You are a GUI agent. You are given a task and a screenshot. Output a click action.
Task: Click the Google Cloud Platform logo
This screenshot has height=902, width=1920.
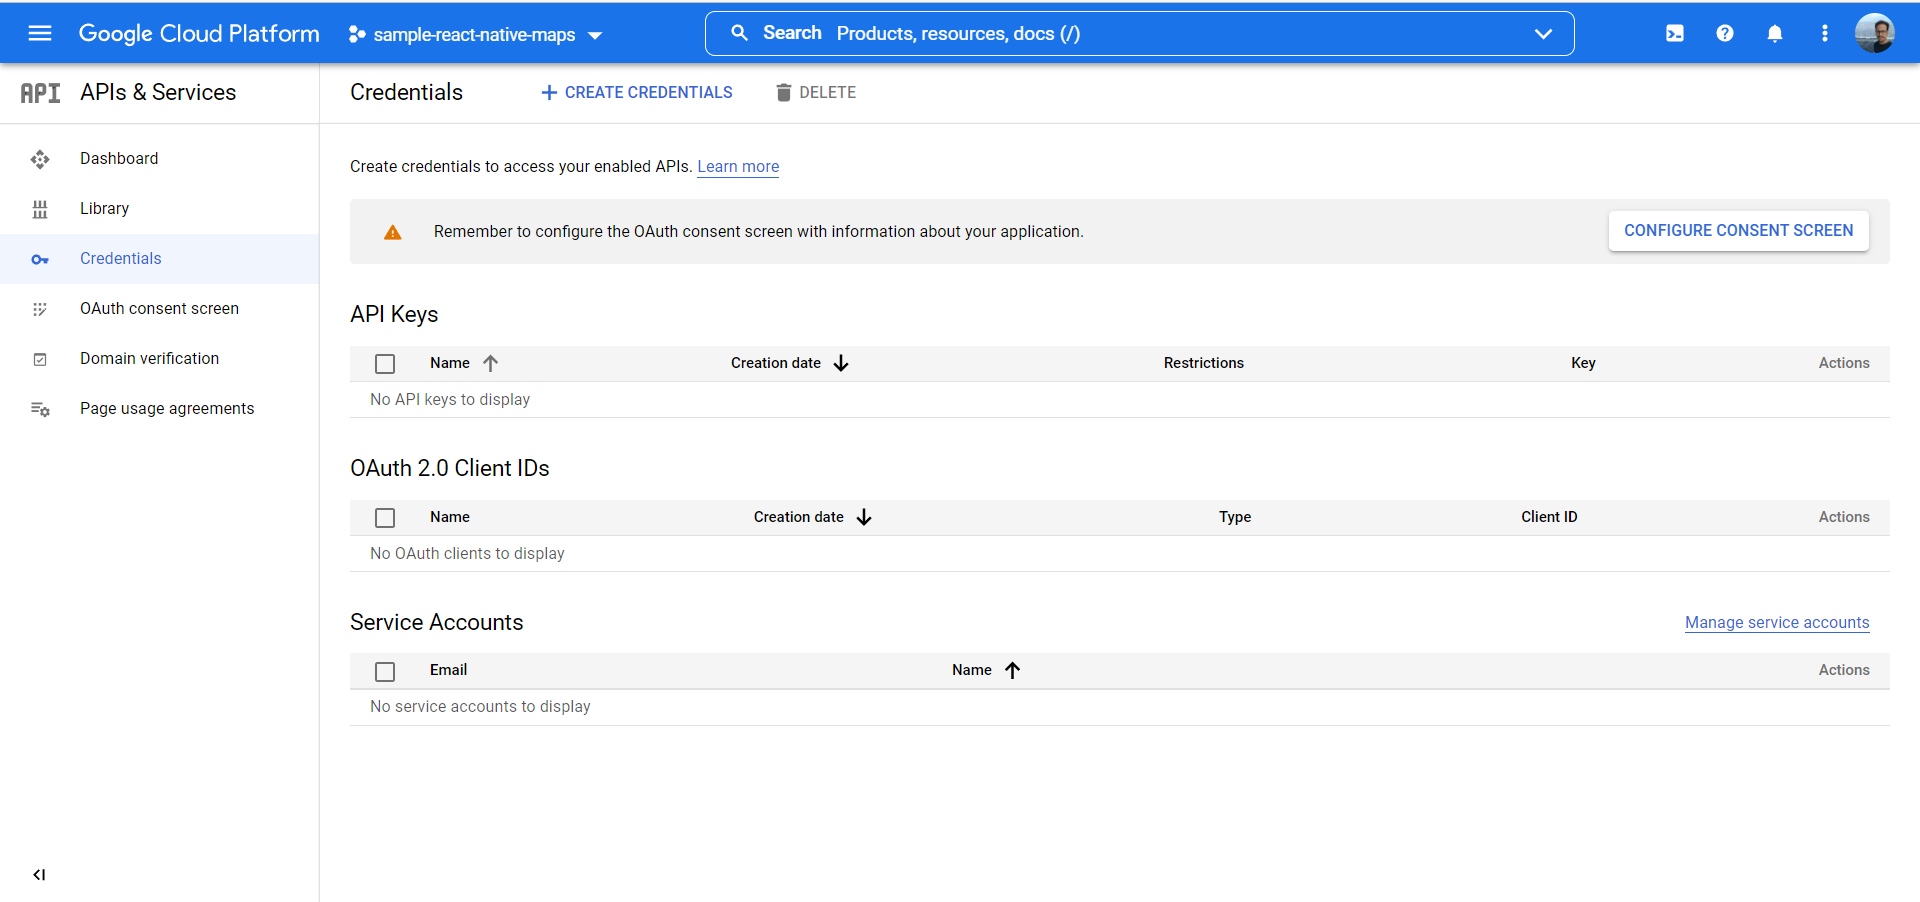coord(199,33)
